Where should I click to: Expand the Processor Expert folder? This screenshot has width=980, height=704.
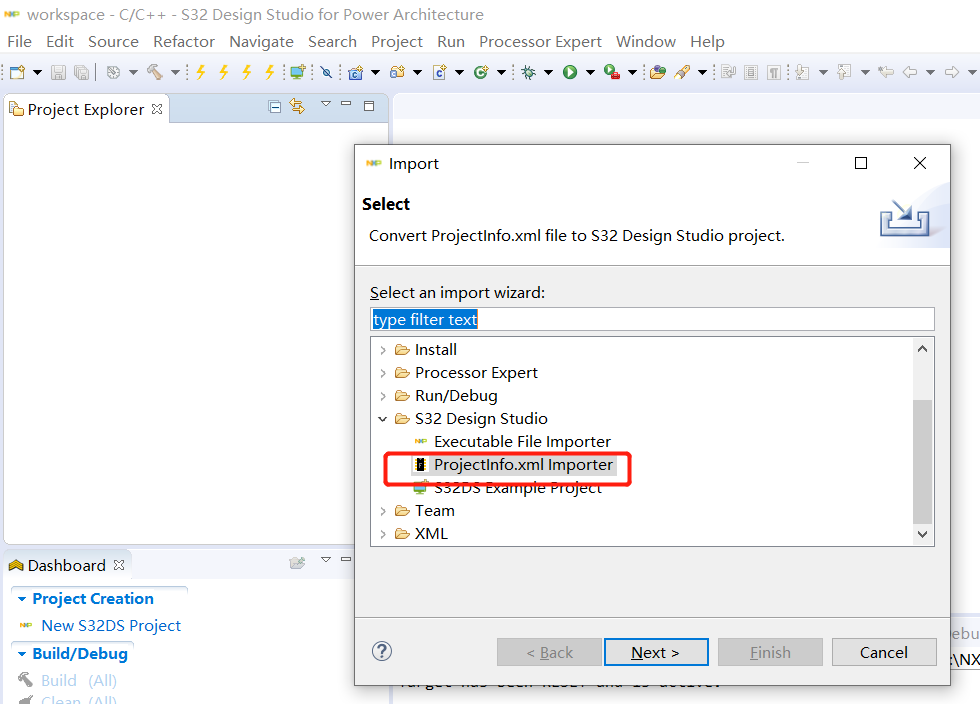coord(383,373)
